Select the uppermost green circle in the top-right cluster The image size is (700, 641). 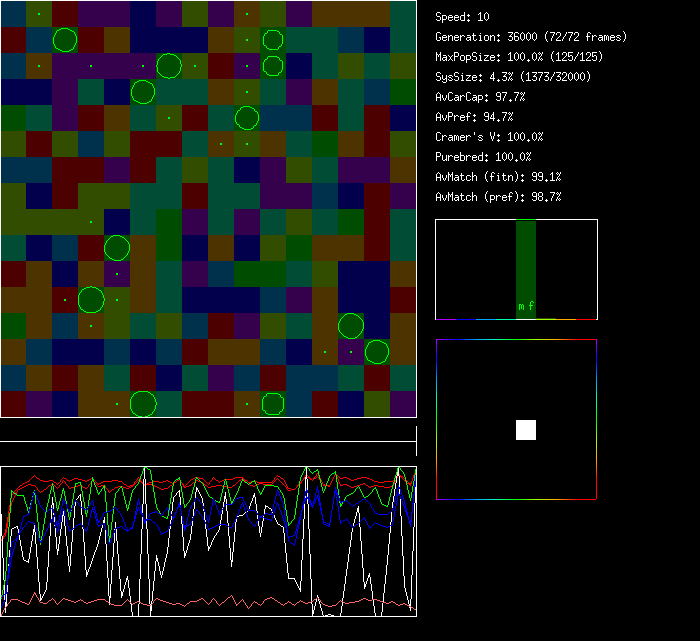click(273, 40)
